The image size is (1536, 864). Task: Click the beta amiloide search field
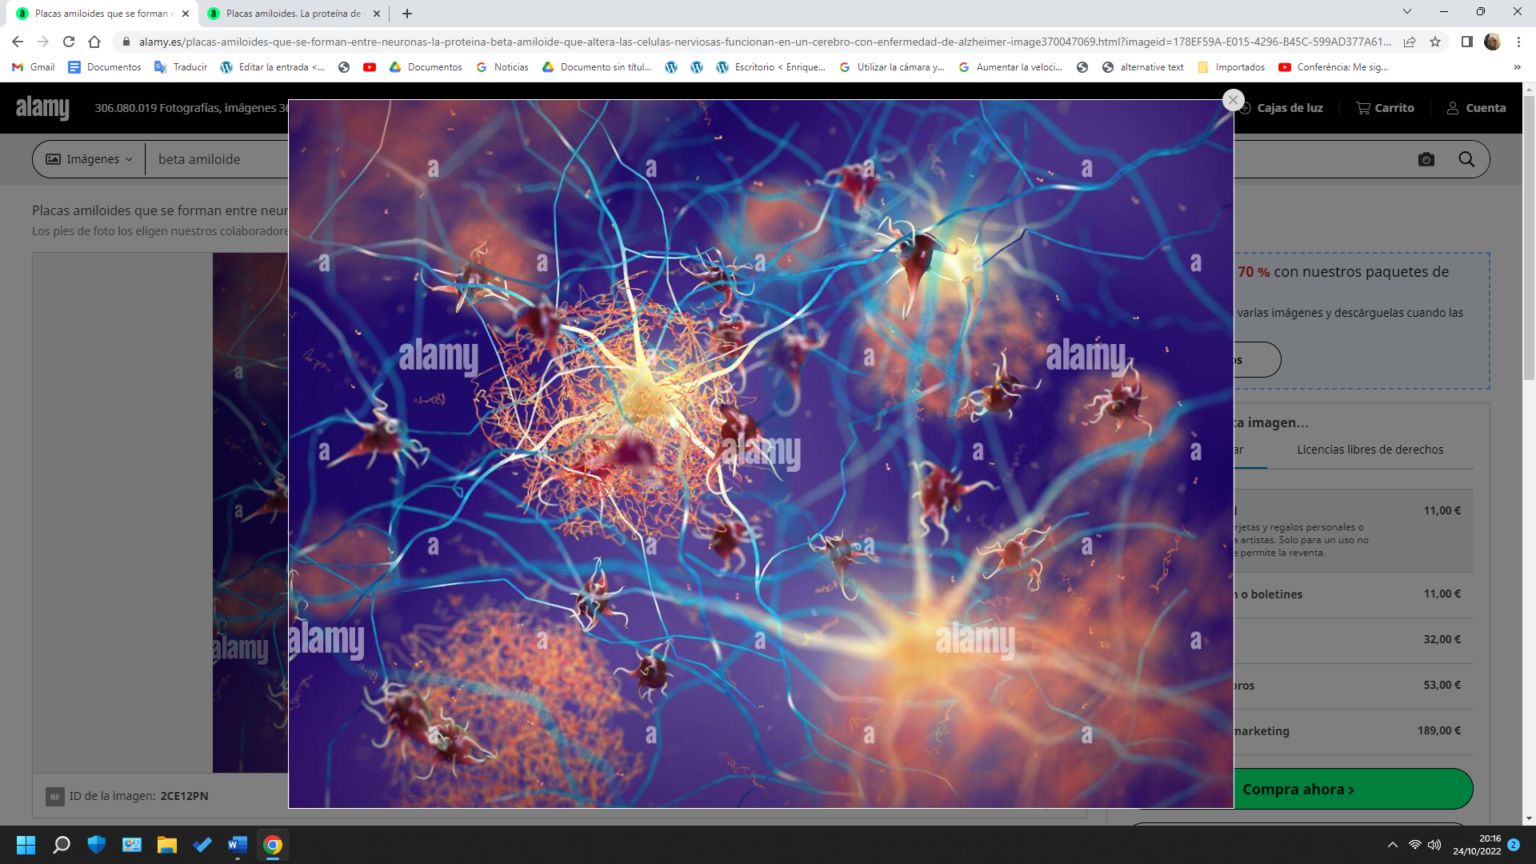click(x=219, y=159)
